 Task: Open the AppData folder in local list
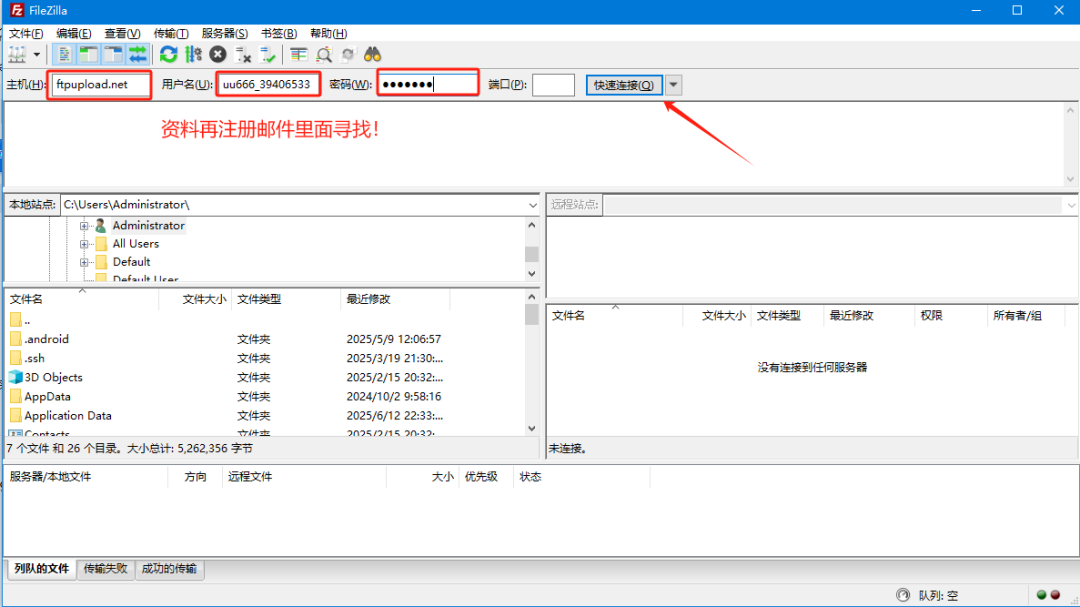[x=47, y=397]
